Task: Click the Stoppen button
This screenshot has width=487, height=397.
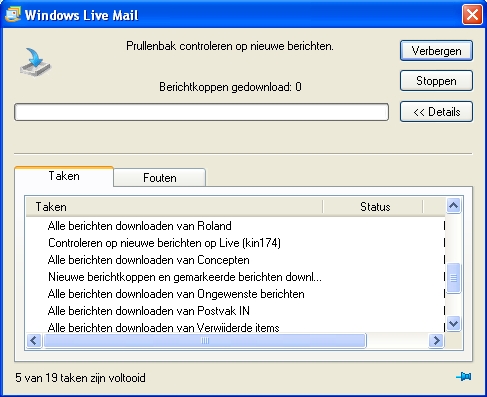Action: 436,81
